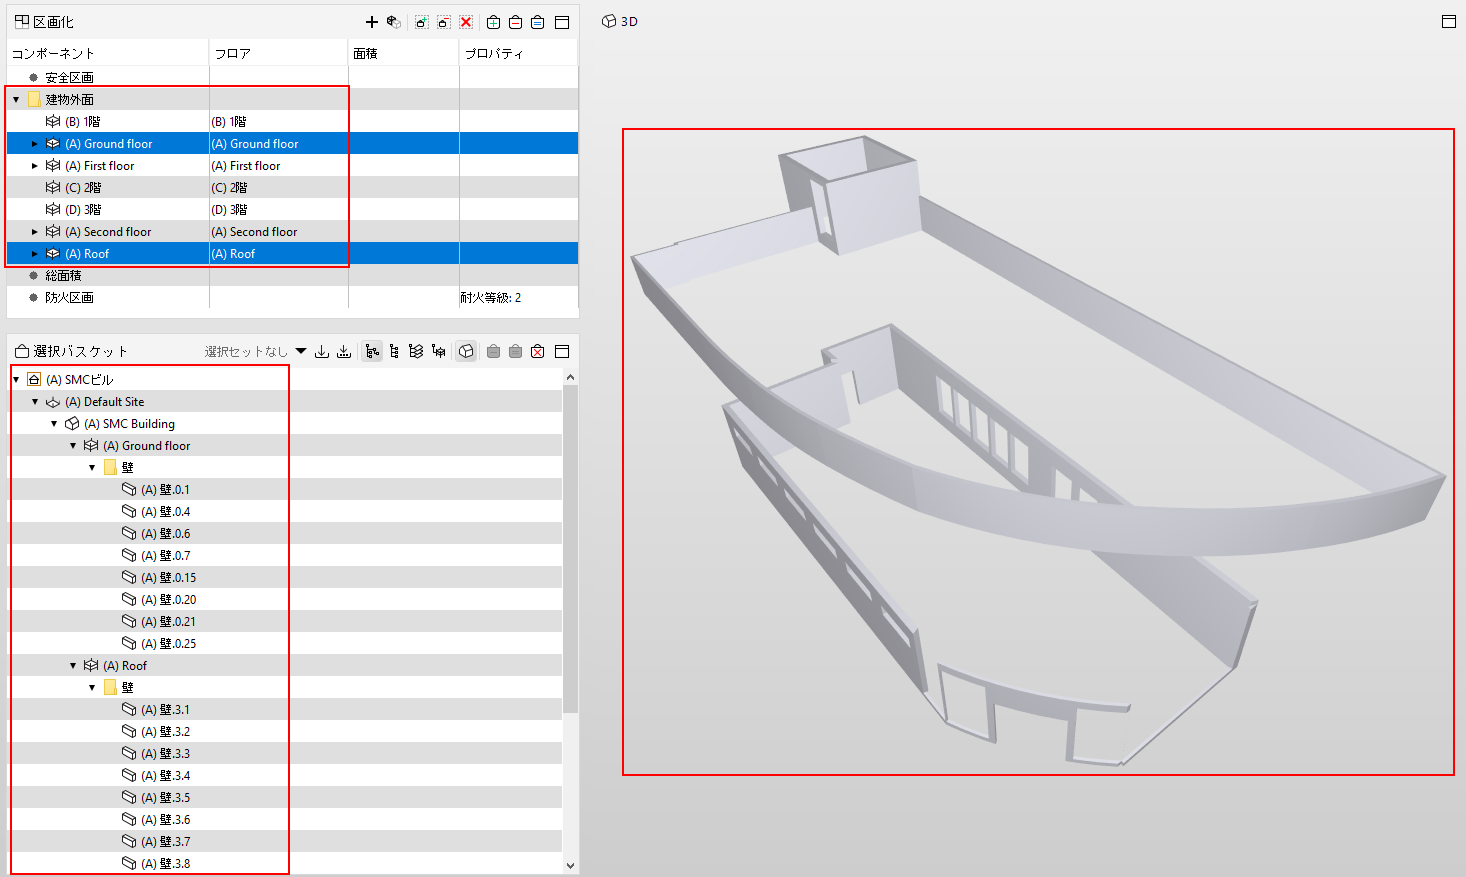This screenshot has width=1466, height=877.
Task: Click the プロパティ column header
Action: click(519, 53)
